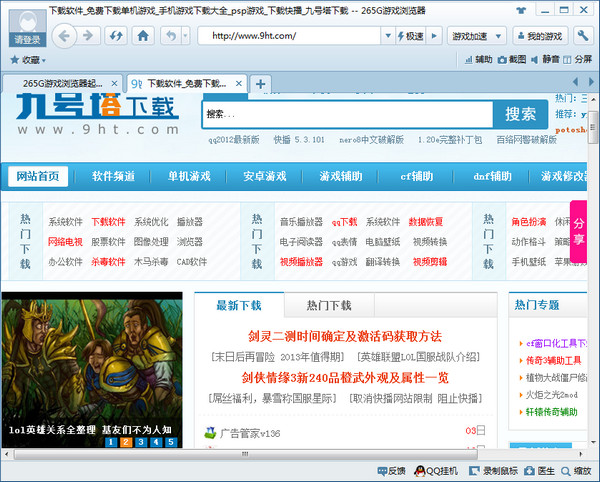
Task: Click the 辅助 assist toolbar icon
Action: pyautogui.click(x=478, y=59)
